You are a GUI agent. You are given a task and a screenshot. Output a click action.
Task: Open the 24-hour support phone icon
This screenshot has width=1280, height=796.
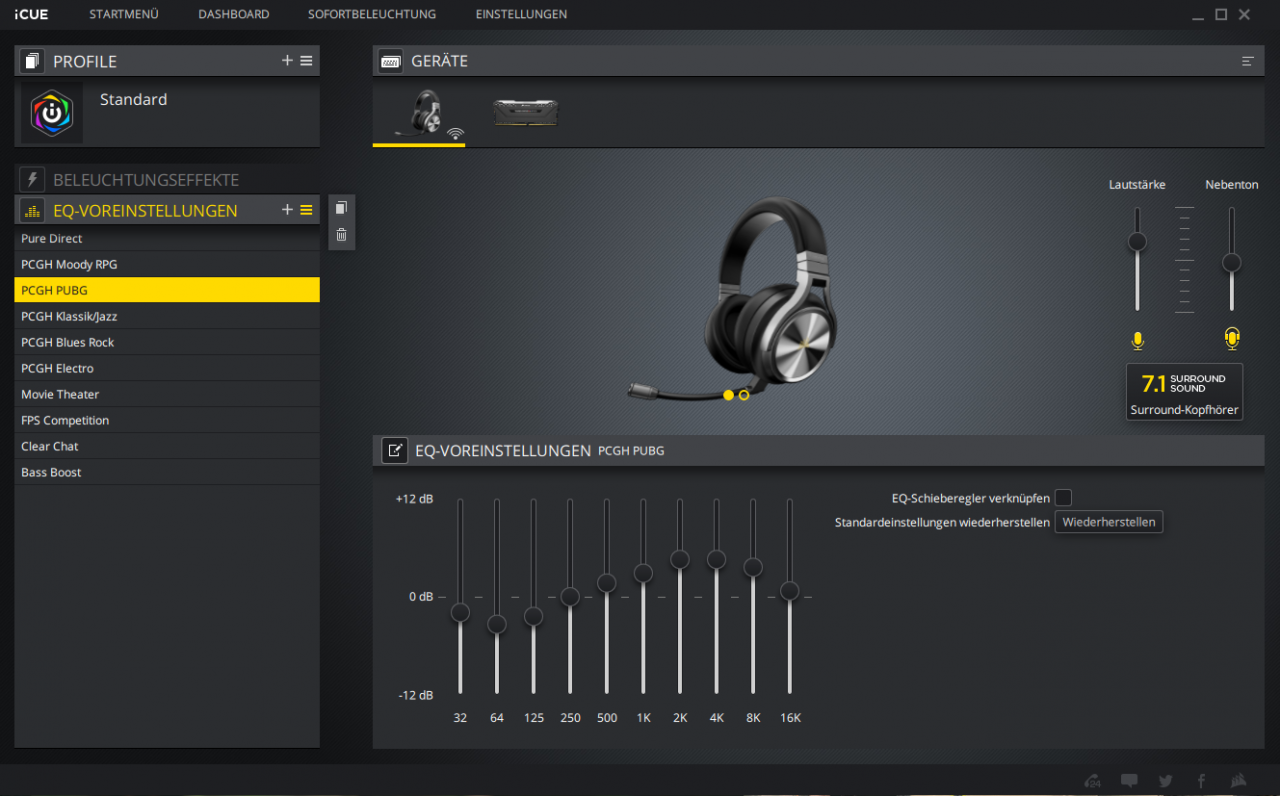point(1093,781)
